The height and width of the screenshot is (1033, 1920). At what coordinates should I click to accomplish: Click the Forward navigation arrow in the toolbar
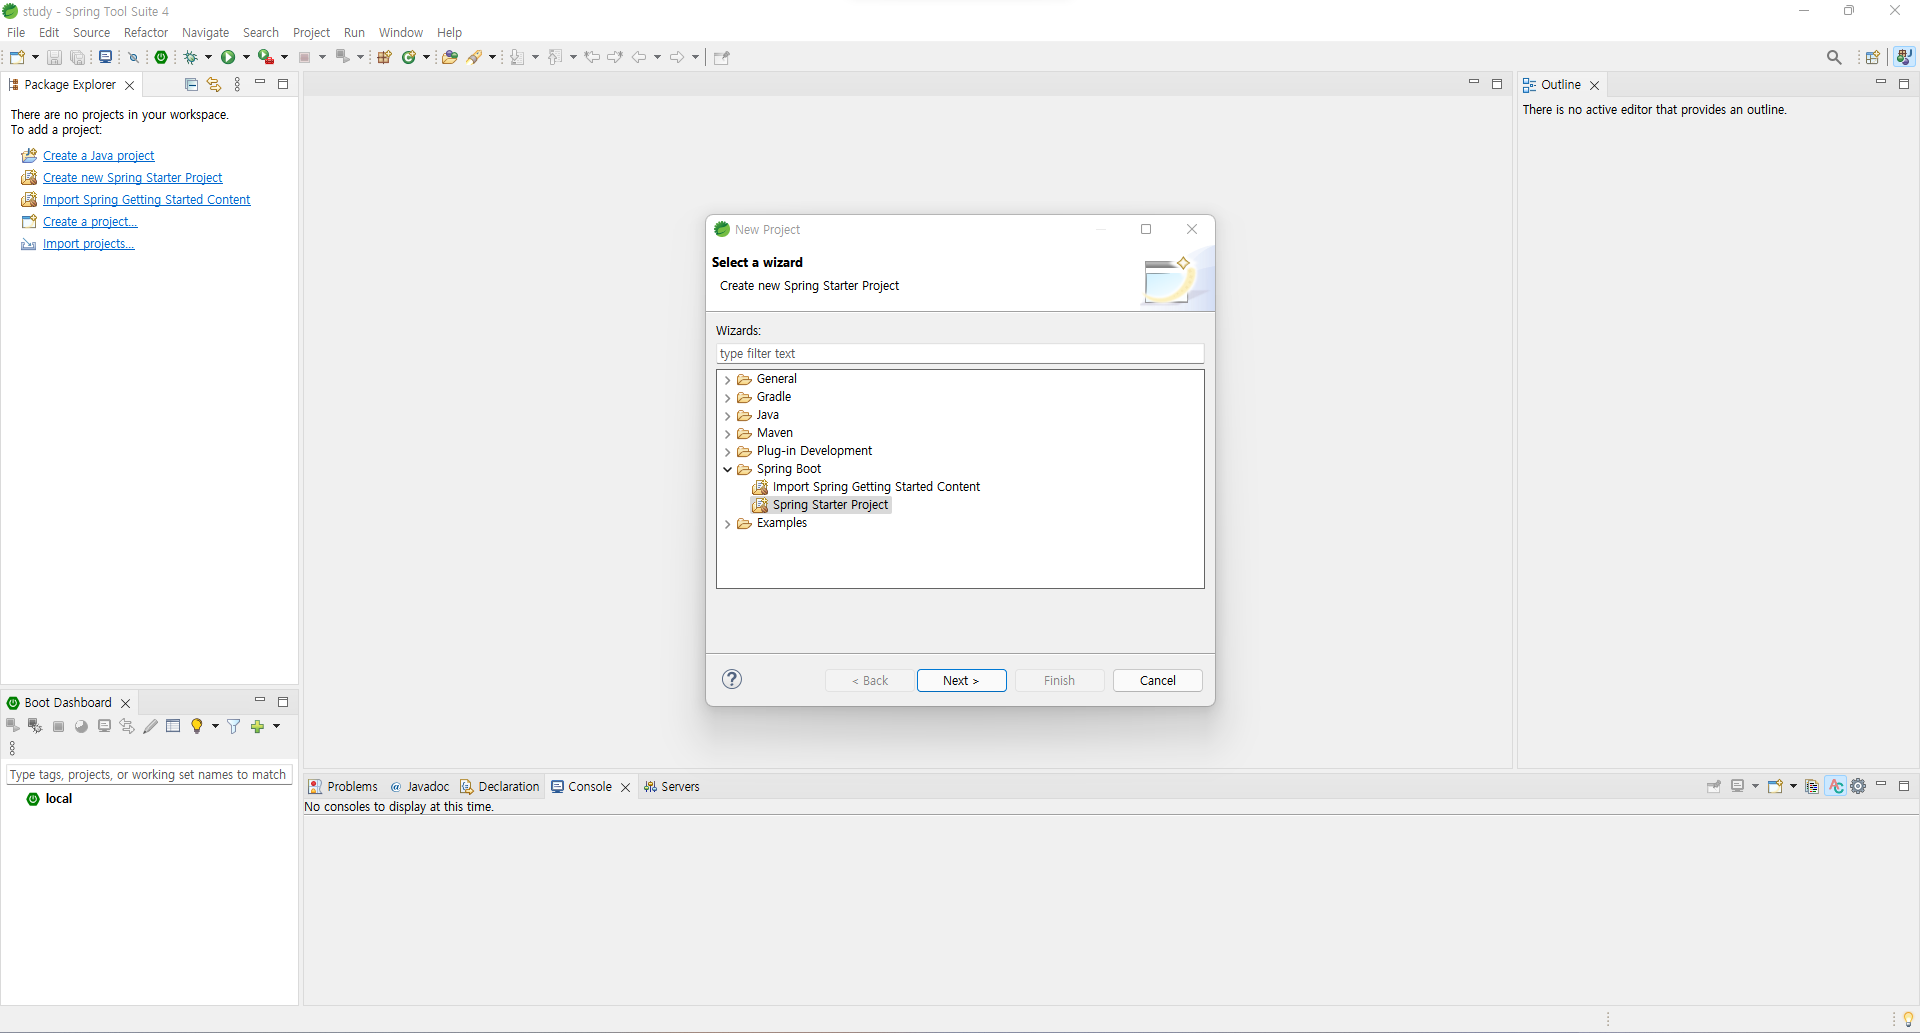[677, 57]
